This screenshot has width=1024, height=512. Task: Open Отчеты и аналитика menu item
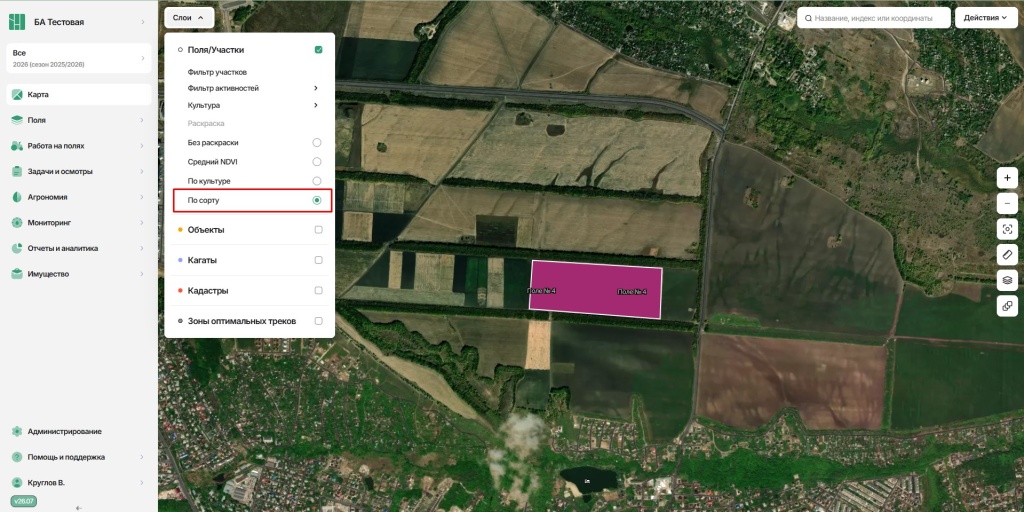[79, 248]
